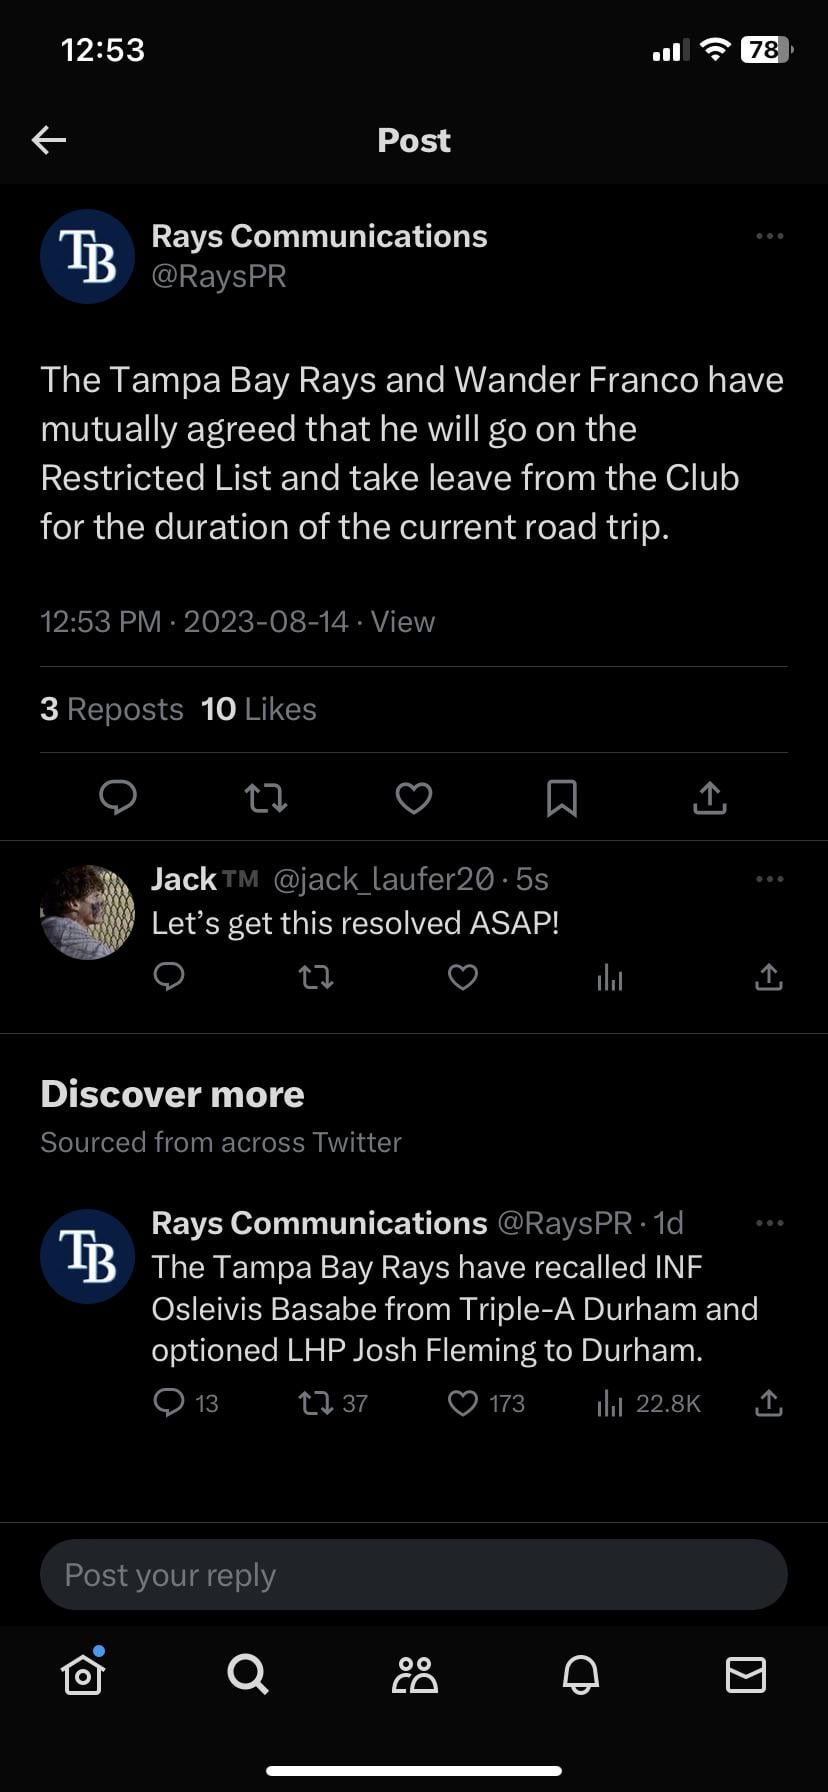The width and height of the screenshot is (828, 1792).
Task: Reply to the main Rays post
Action: pos(118,797)
